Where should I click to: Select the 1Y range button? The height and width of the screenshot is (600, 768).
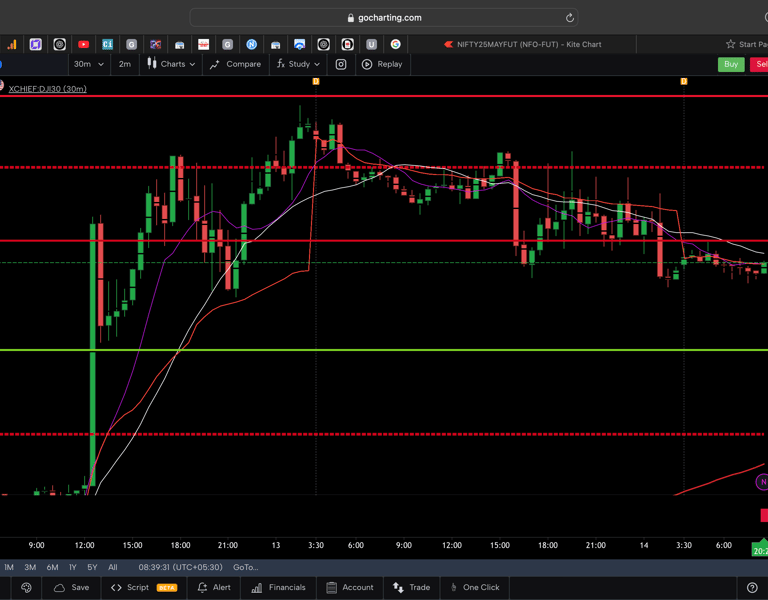(73, 567)
